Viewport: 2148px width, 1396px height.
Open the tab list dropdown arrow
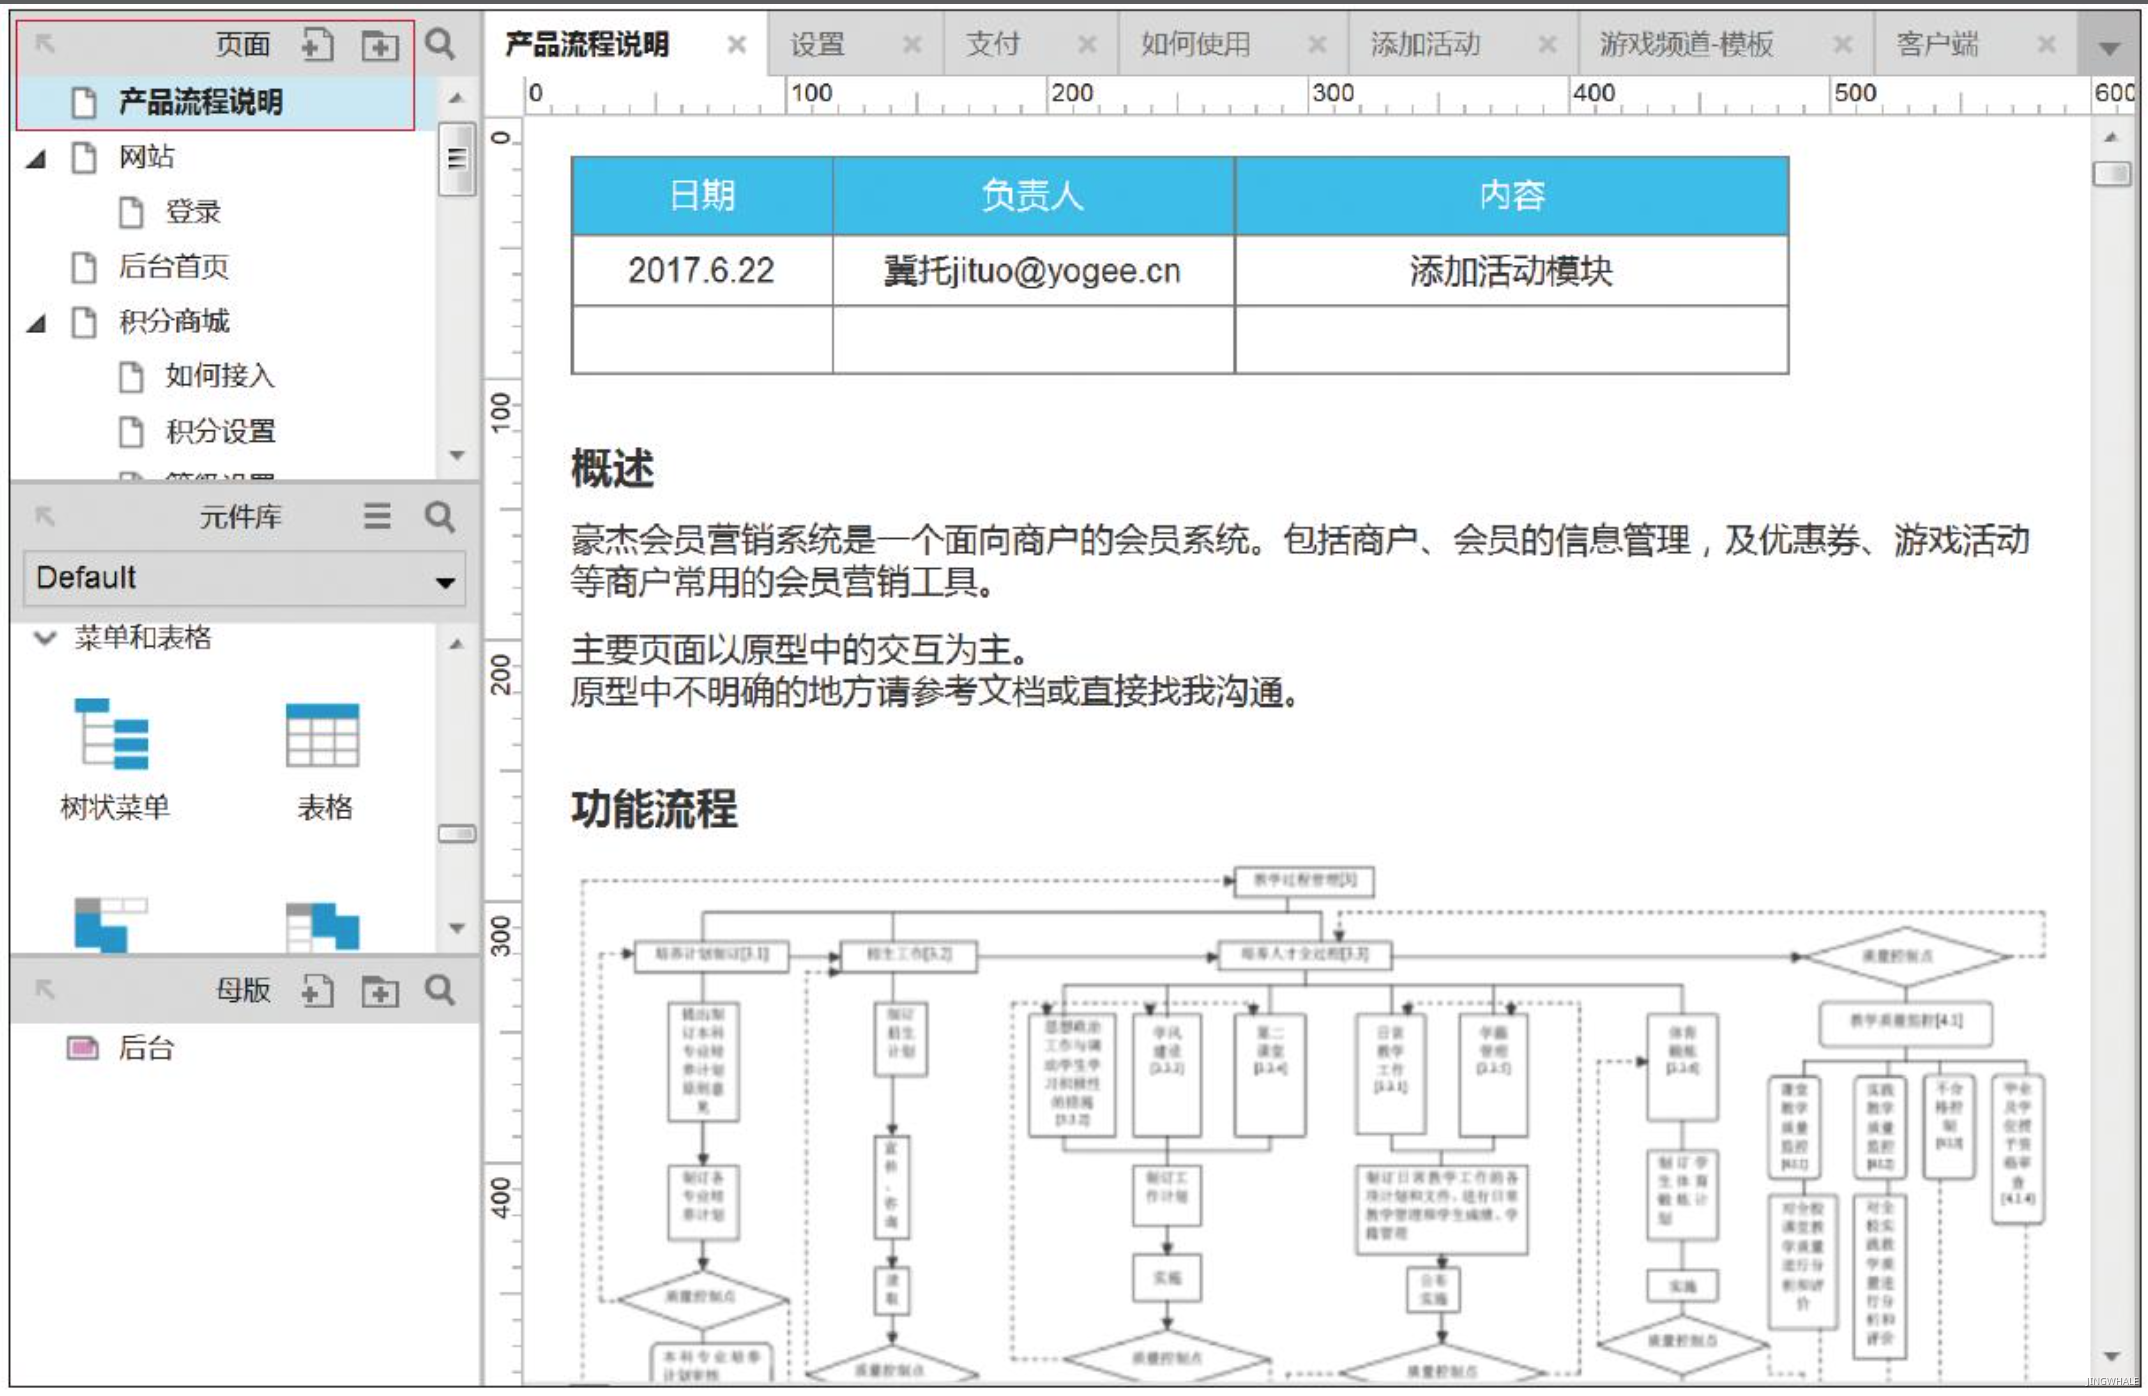2110,48
